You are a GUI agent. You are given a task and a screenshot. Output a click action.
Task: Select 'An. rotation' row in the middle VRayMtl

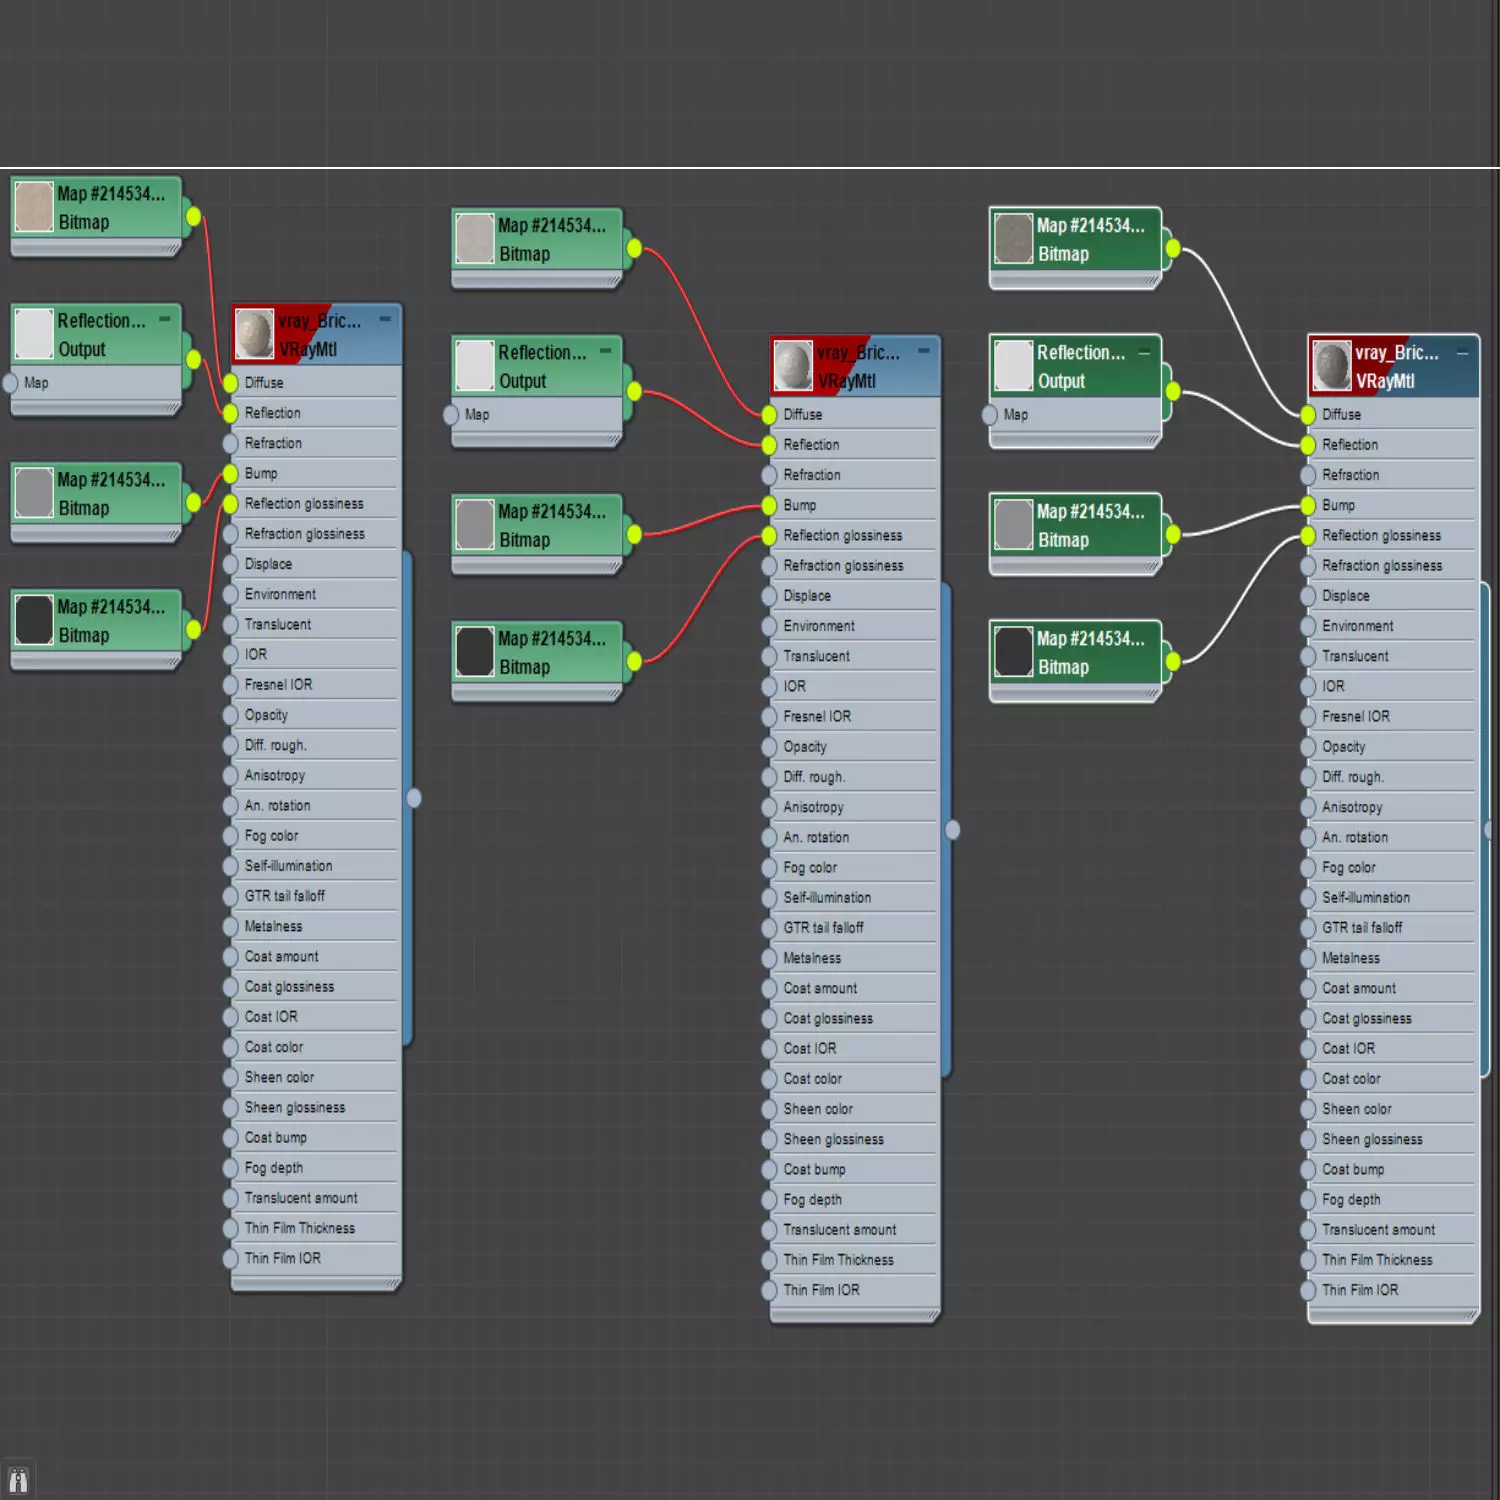click(x=855, y=837)
